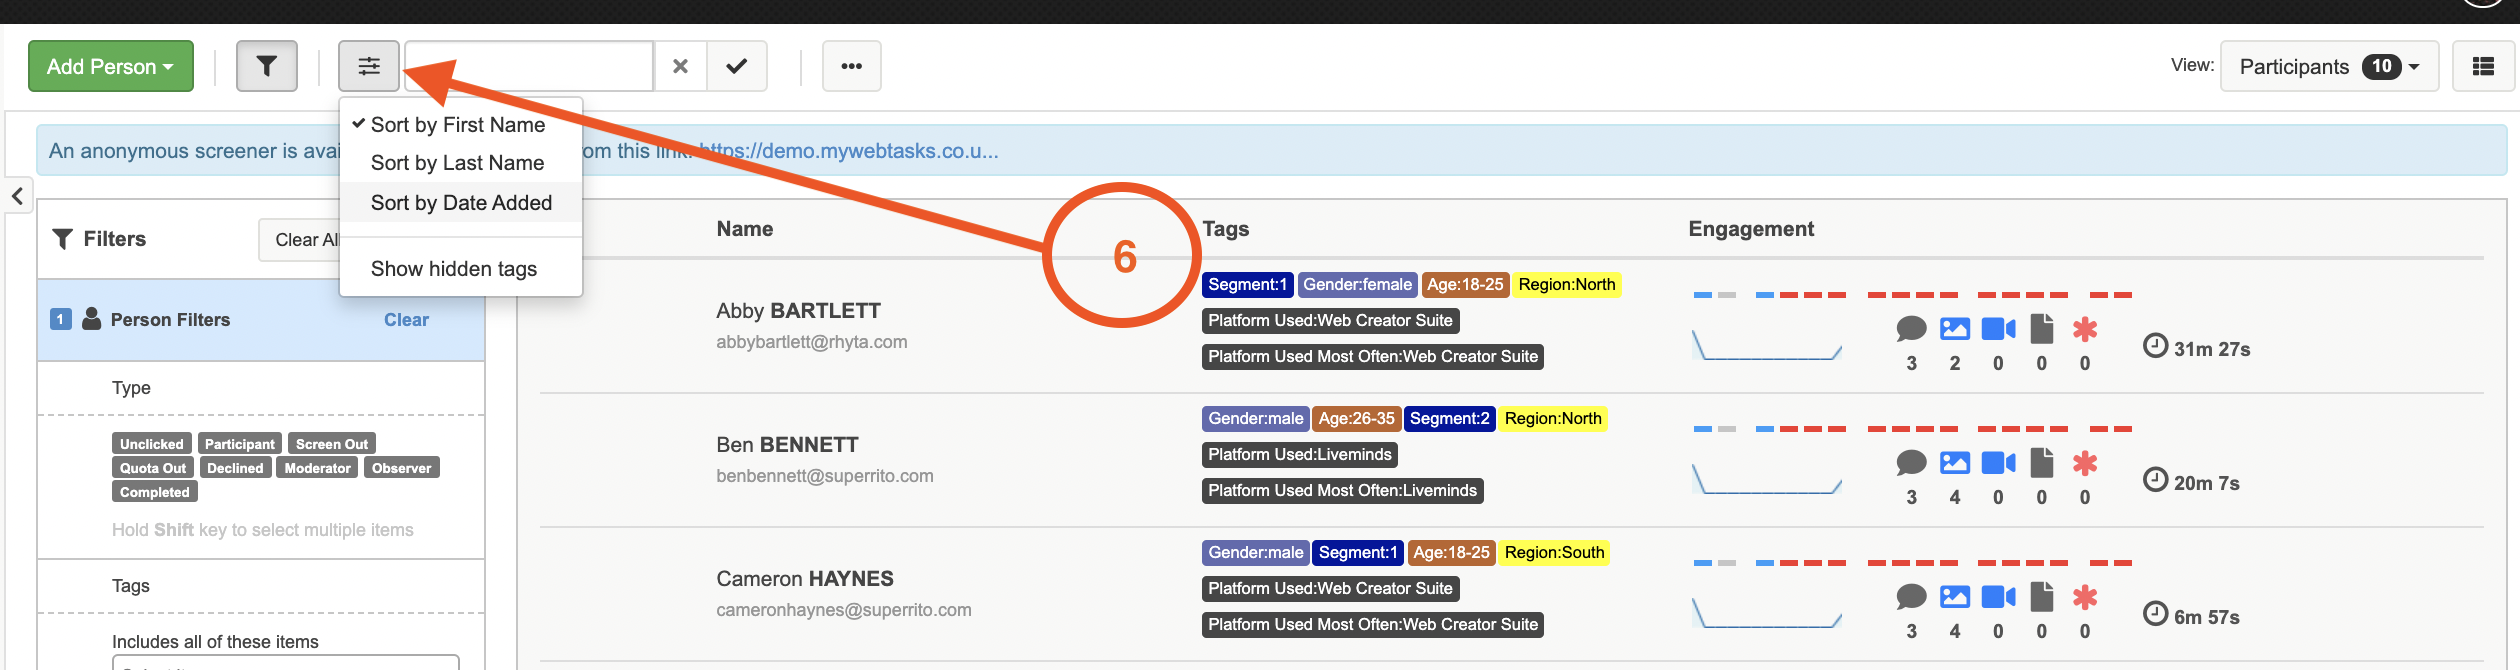Toggle the Moderator type filter tag
2520x670 pixels.
317,468
